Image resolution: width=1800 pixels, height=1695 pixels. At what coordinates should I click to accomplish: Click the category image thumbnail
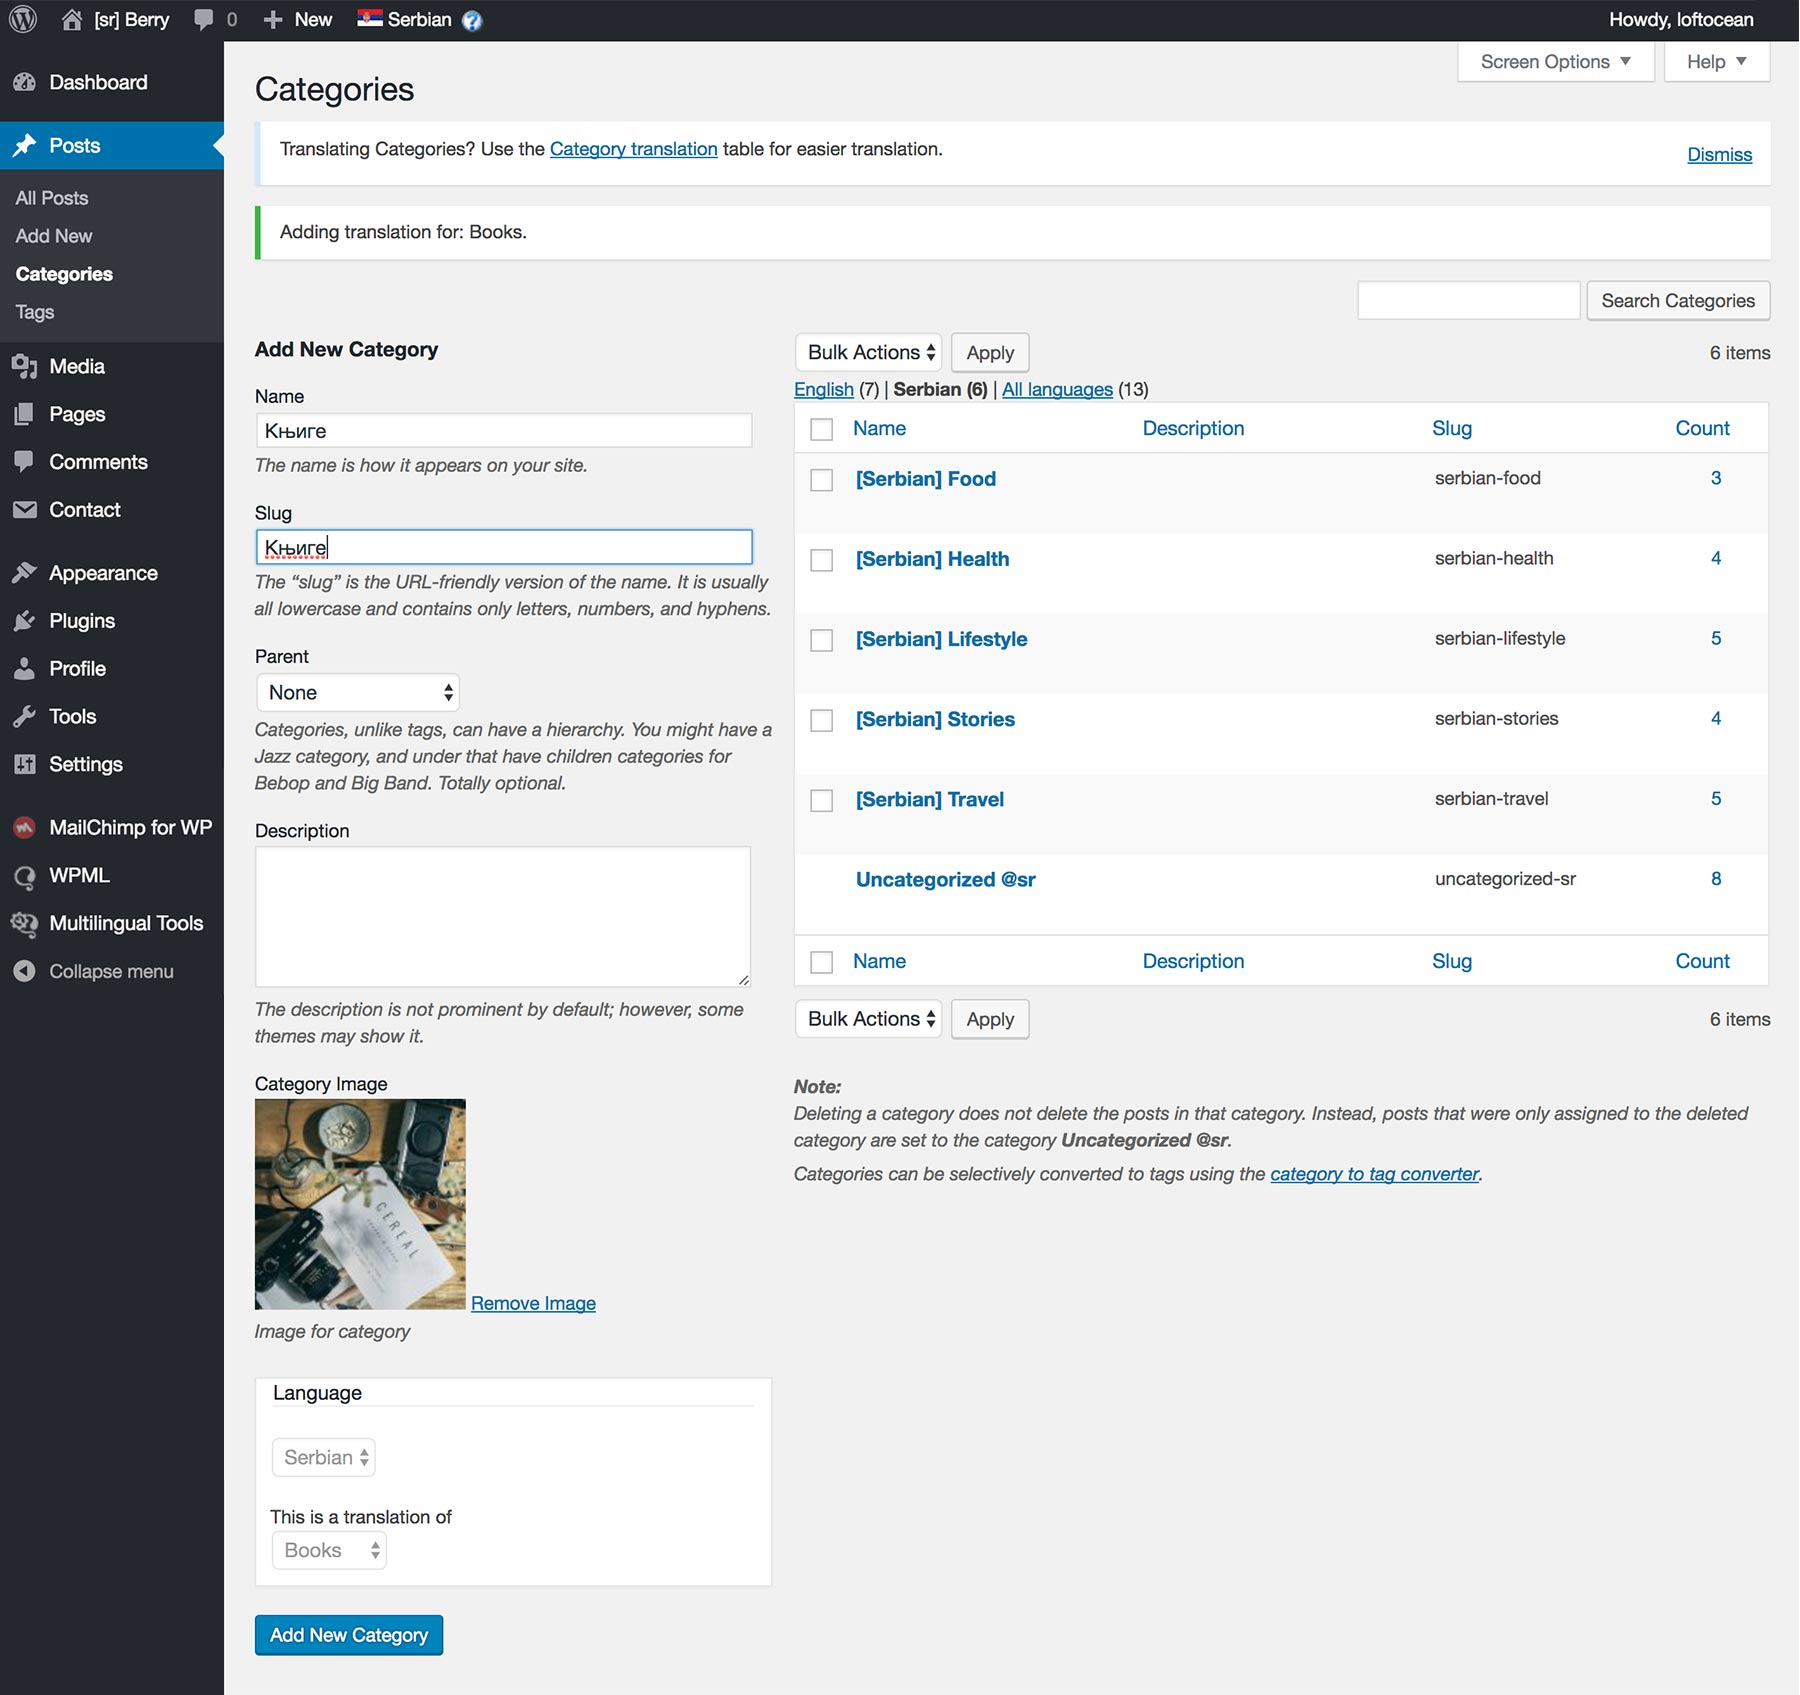click(x=360, y=1204)
